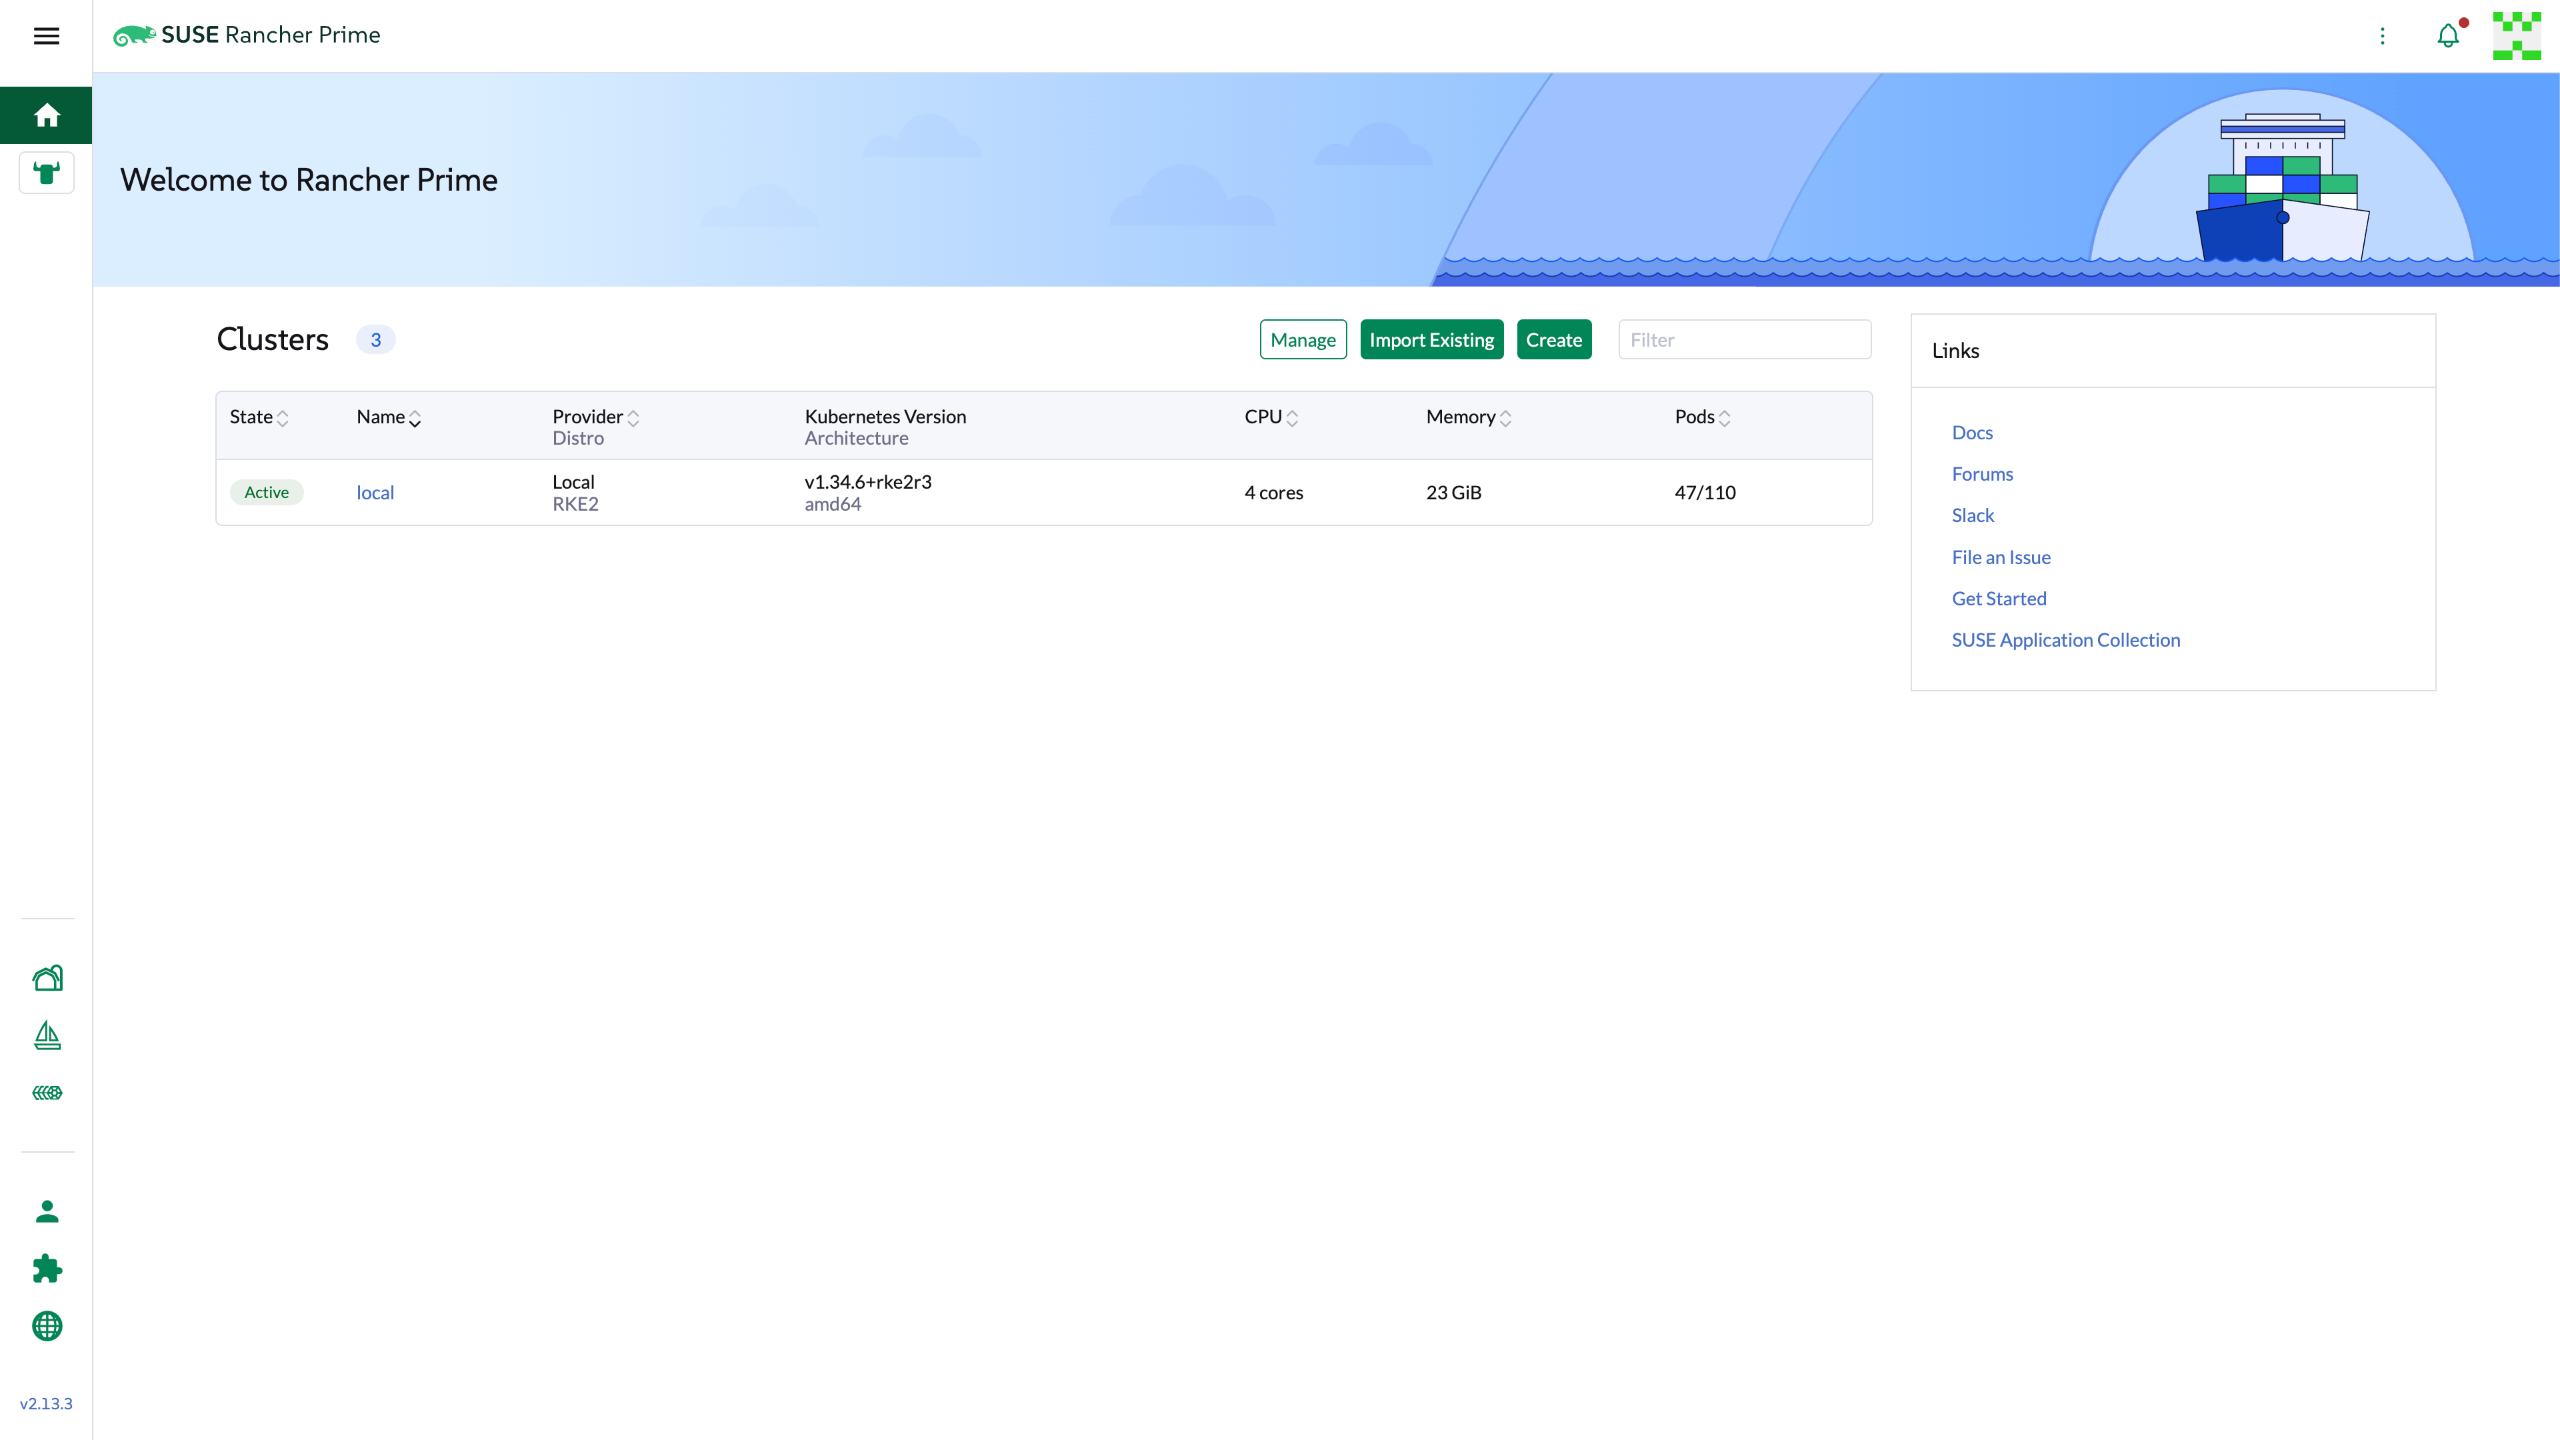2560x1440 pixels.
Task: Click the RKE2 distro text
Action: [575, 504]
